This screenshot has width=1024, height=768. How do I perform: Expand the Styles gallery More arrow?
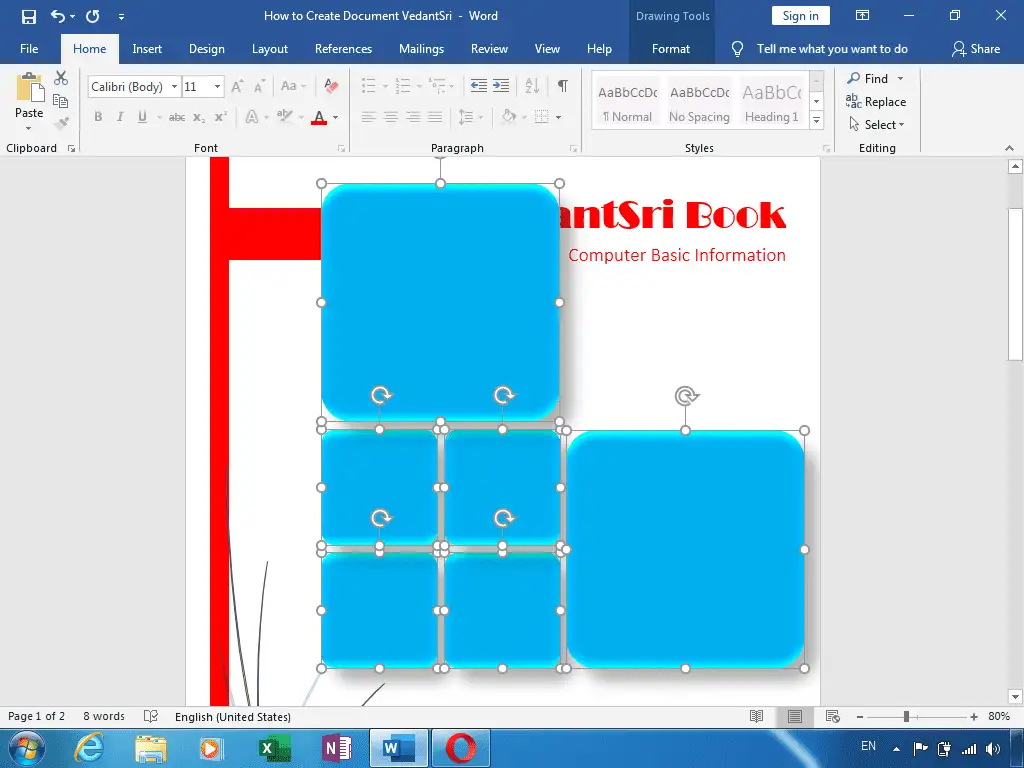tap(816, 120)
